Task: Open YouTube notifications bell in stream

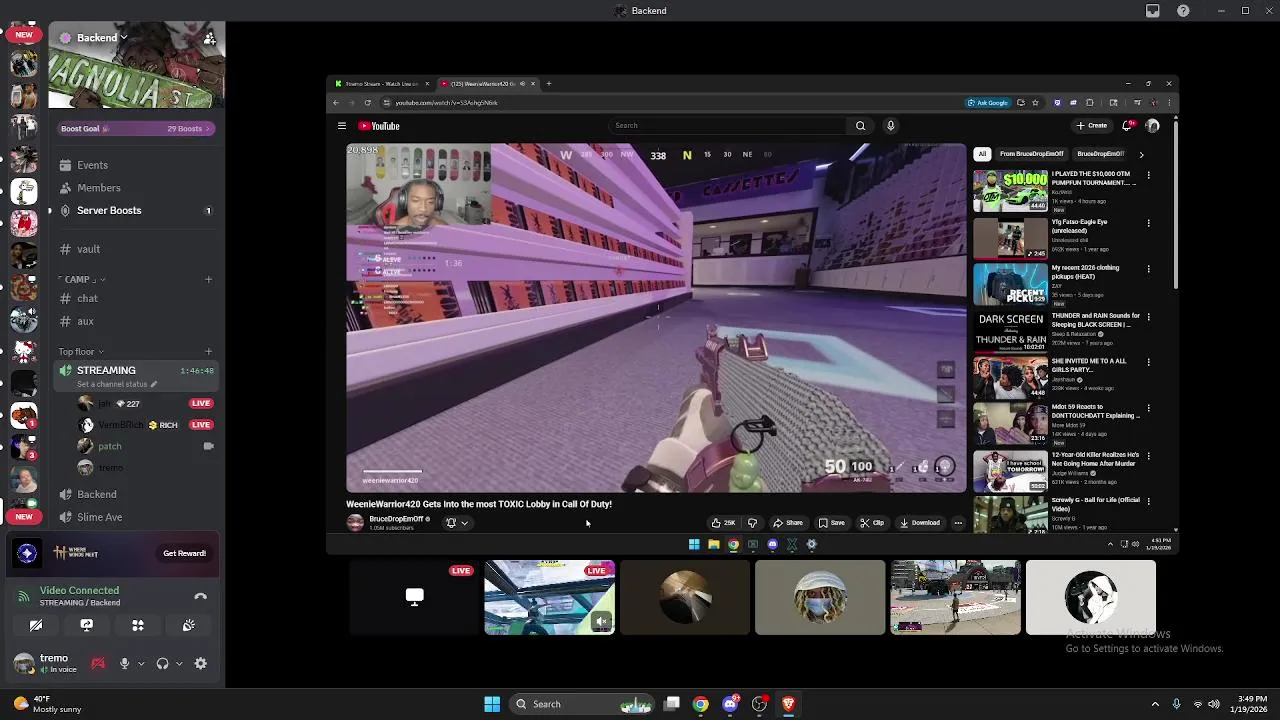Action: [x=1128, y=126]
